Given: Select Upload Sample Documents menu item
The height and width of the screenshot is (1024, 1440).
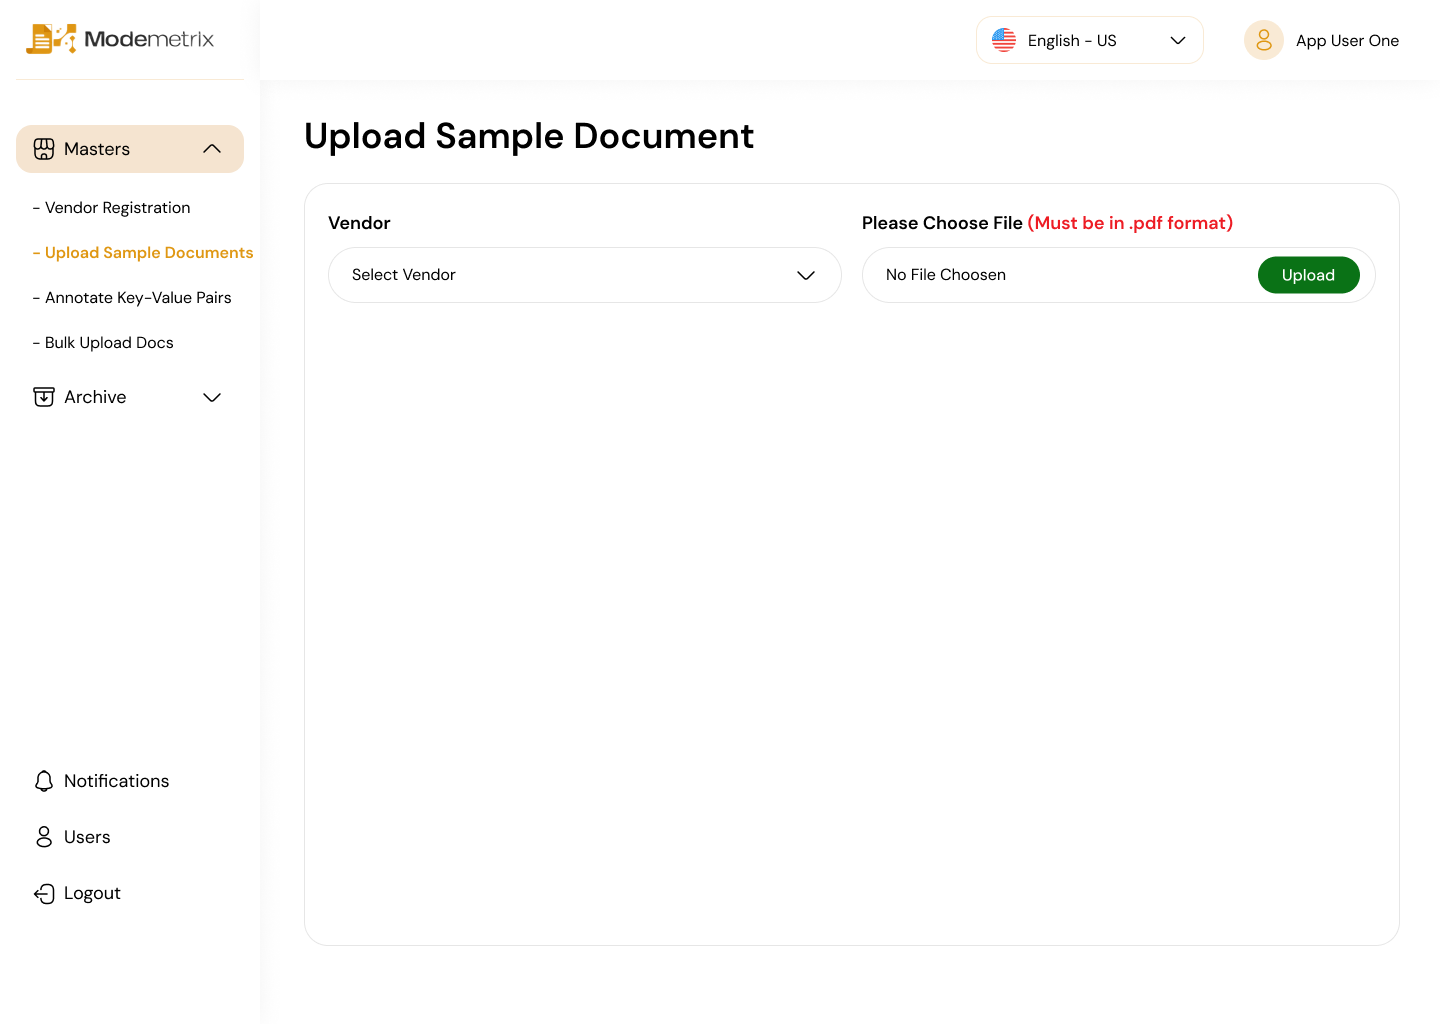Looking at the screenshot, I should pyautogui.click(x=143, y=253).
